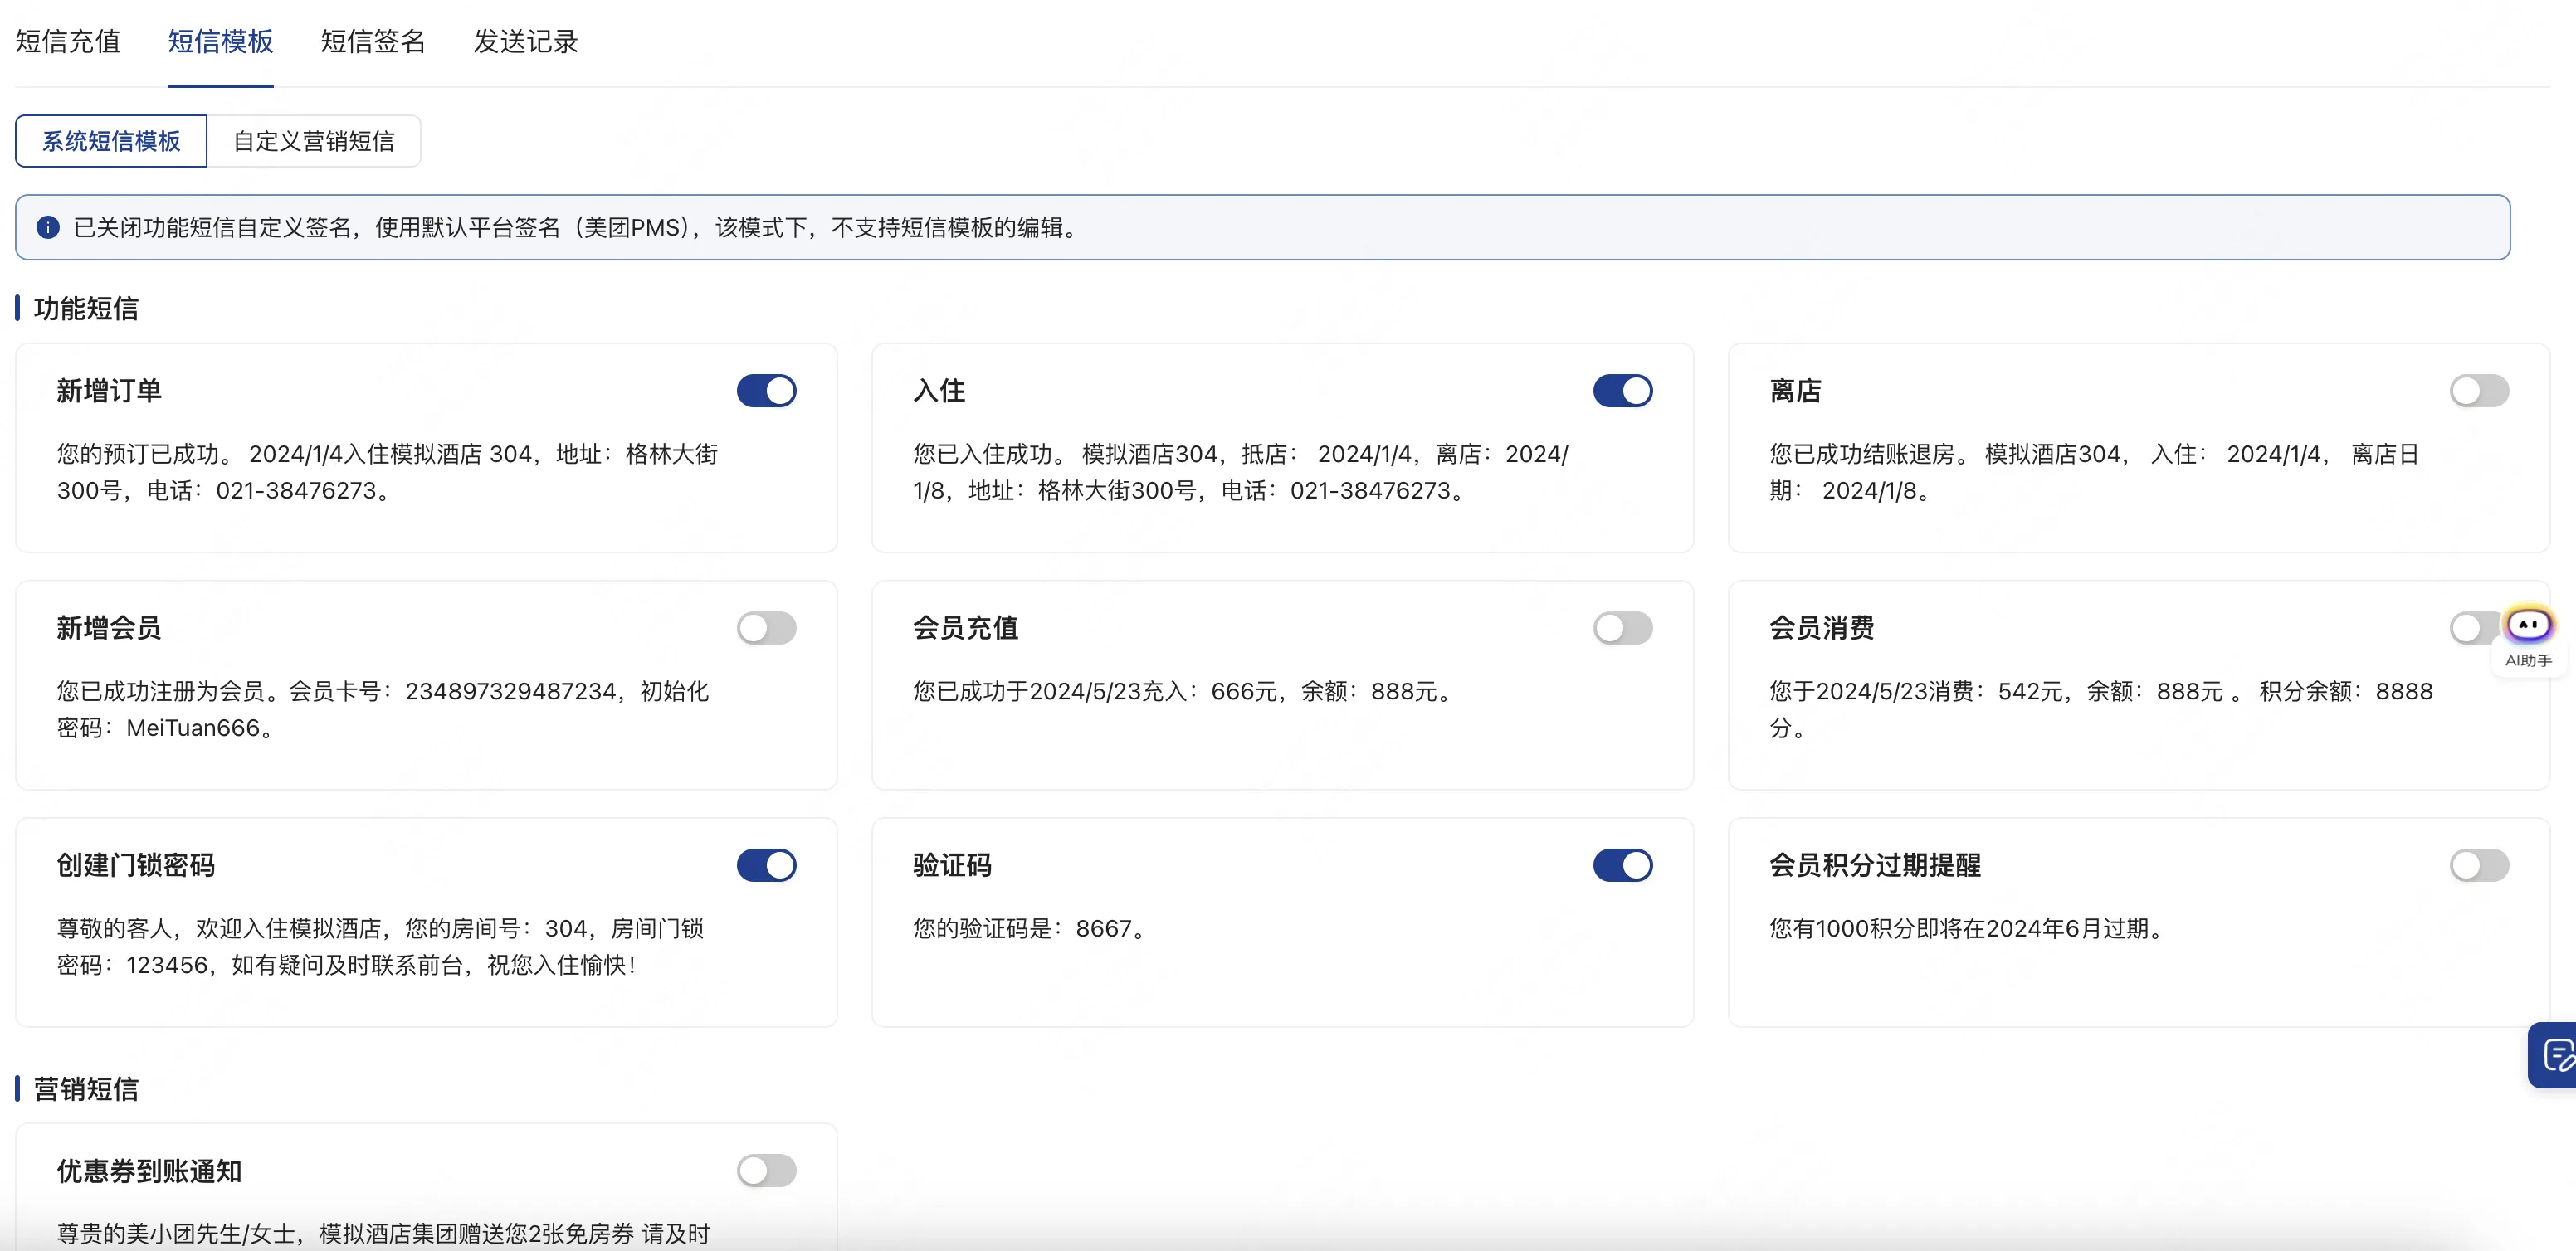
Task: Switch to the 短信充值 tab
Action: coord(68,42)
